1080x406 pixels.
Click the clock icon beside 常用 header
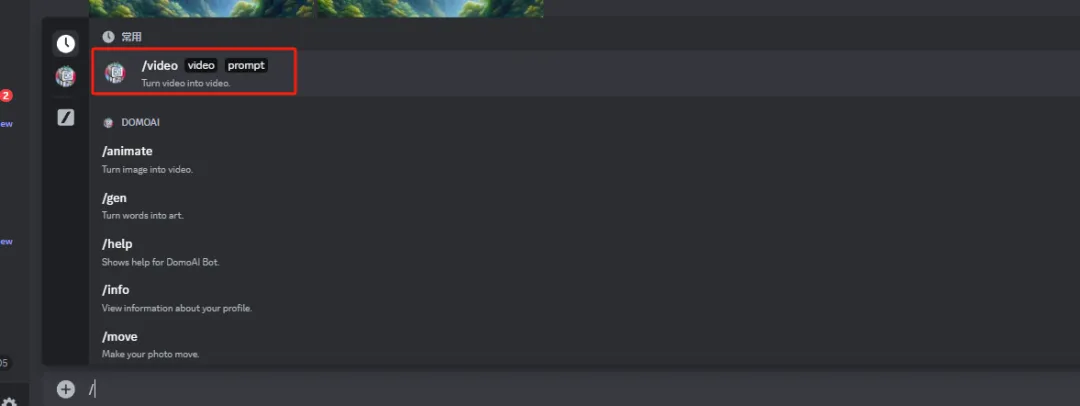pyautogui.click(x=108, y=37)
